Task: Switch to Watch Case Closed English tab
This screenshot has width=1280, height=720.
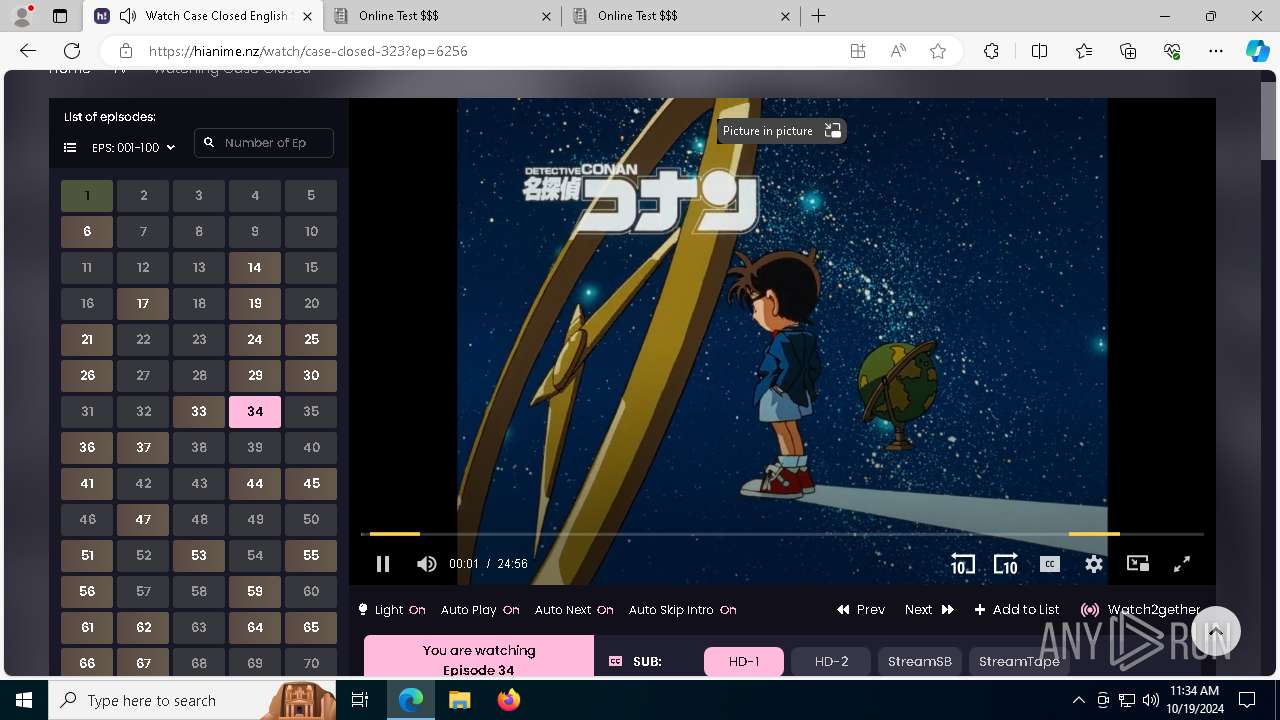Action: coord(204,16)
